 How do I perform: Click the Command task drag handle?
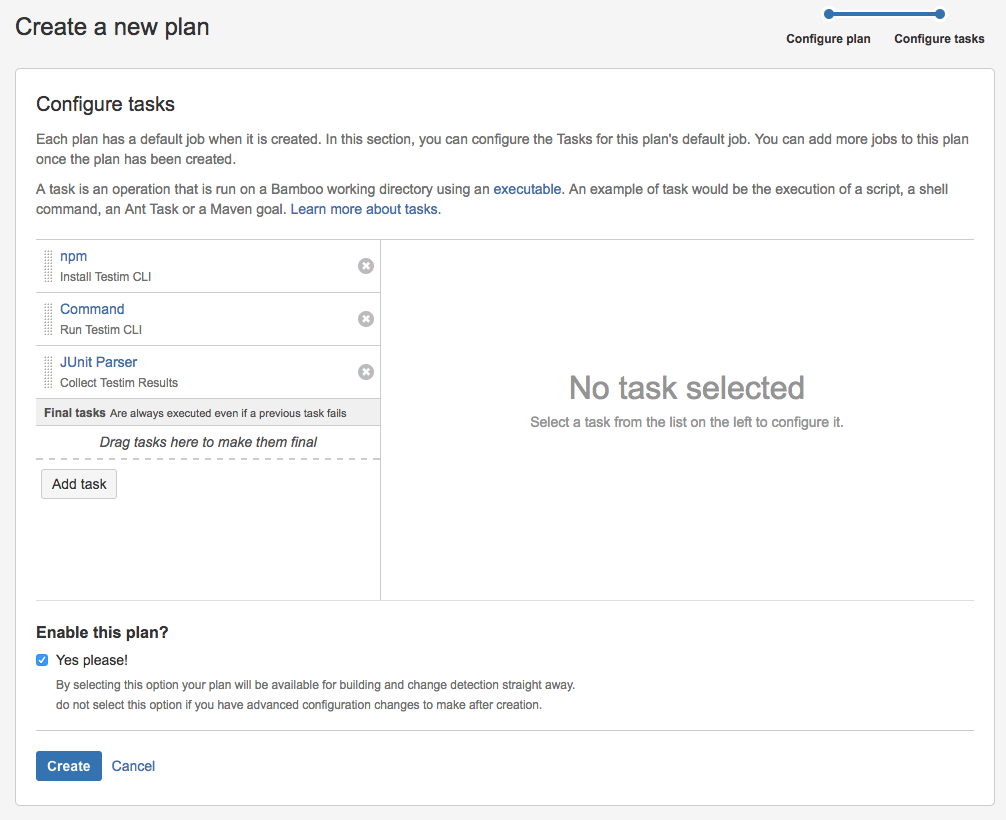pyautogui.click(x=48, y=319)
